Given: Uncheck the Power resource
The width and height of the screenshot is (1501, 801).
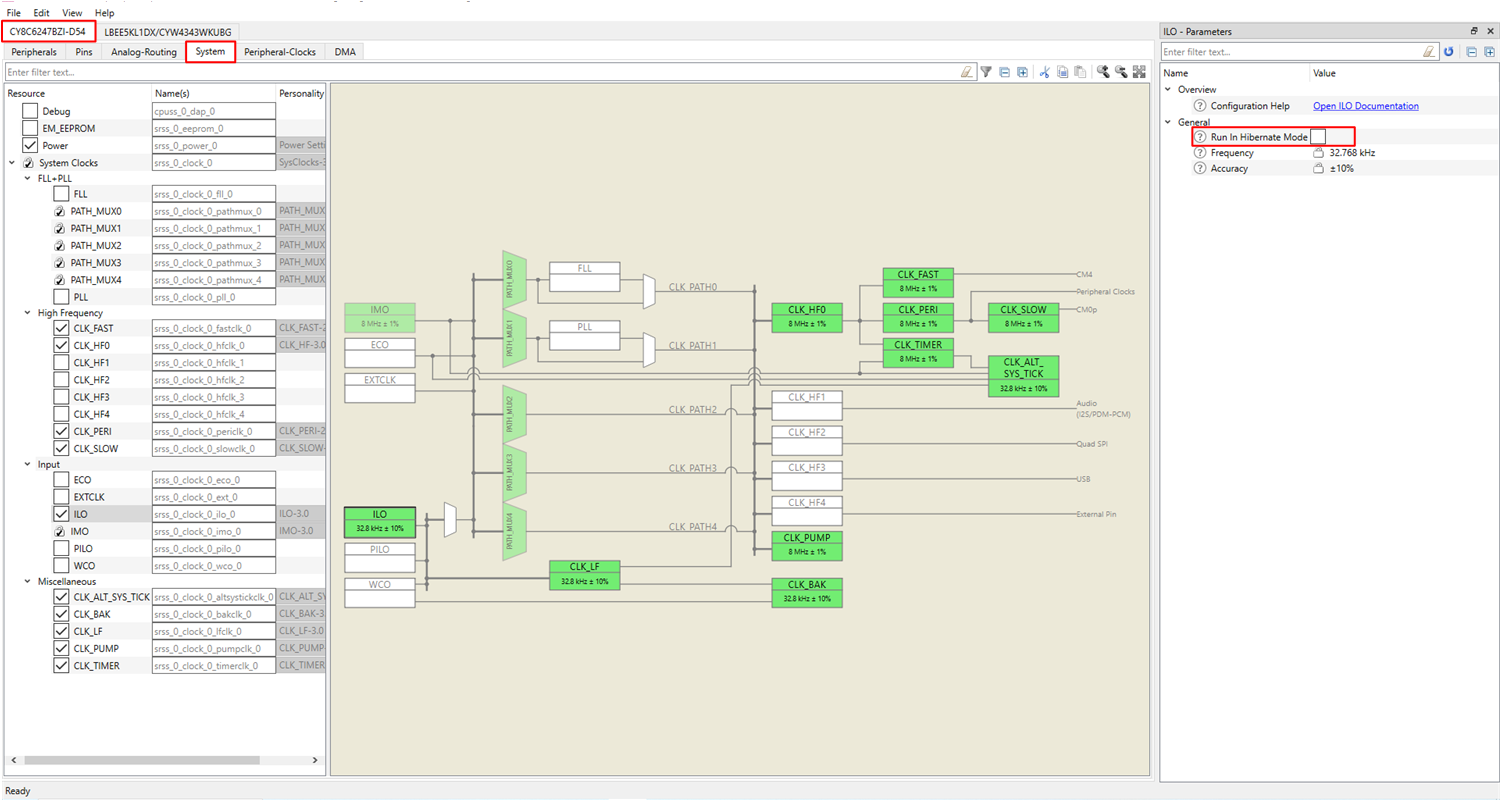Looking at the screenshot, I should pyautogui.click(x=30, y=145).
